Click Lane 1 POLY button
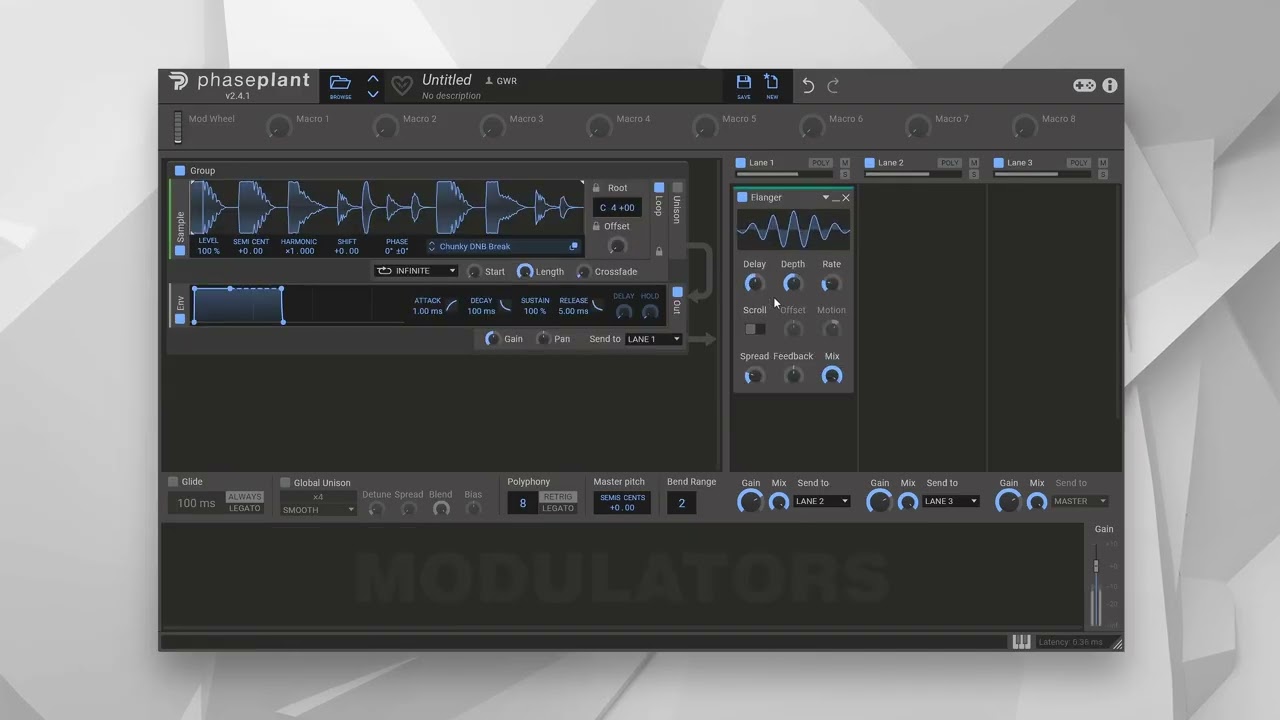The image size is (1280, 720). pyautogui.click(x=821, y=163)
